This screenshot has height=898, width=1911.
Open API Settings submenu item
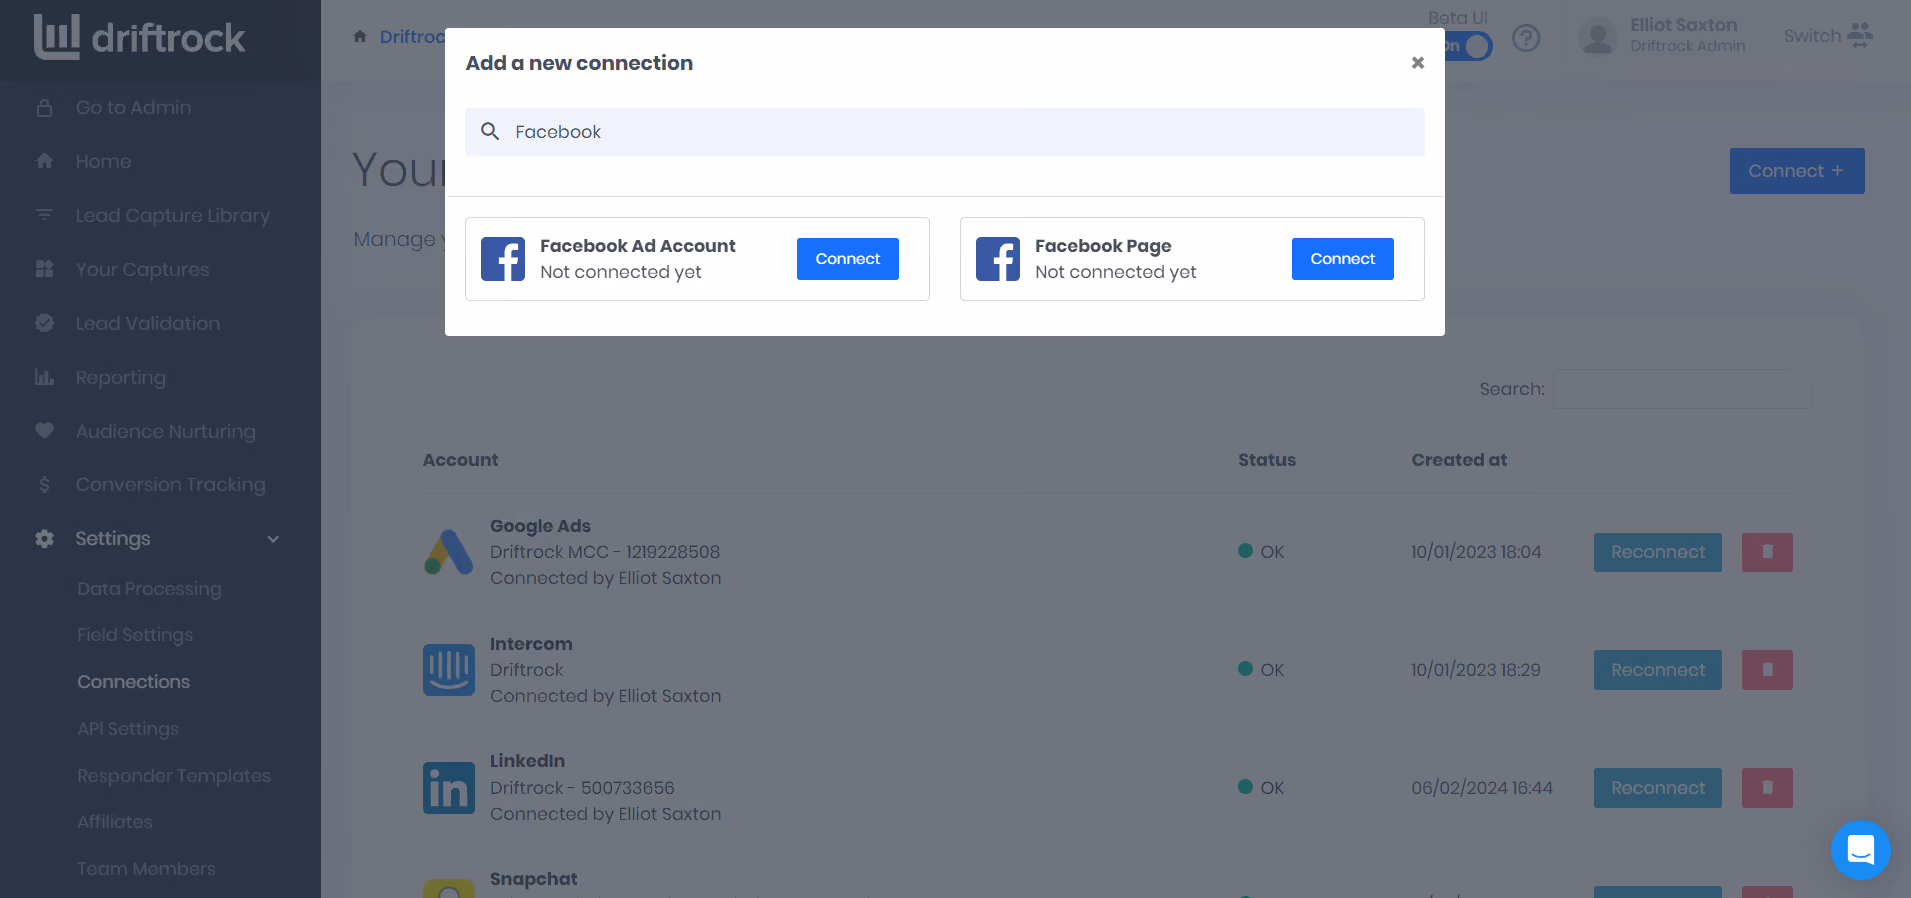click(x=128, y=729)
